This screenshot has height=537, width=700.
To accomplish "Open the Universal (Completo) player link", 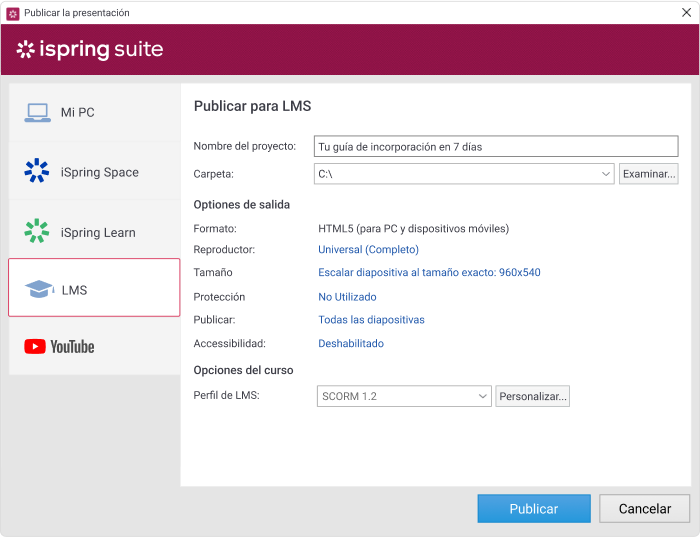I will (368, 250).
